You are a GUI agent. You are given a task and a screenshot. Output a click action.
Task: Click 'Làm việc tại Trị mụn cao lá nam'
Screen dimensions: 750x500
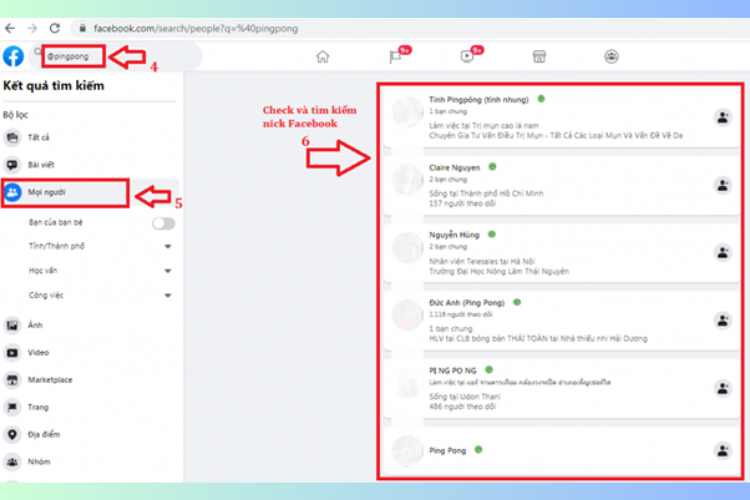tap(484, 125)
